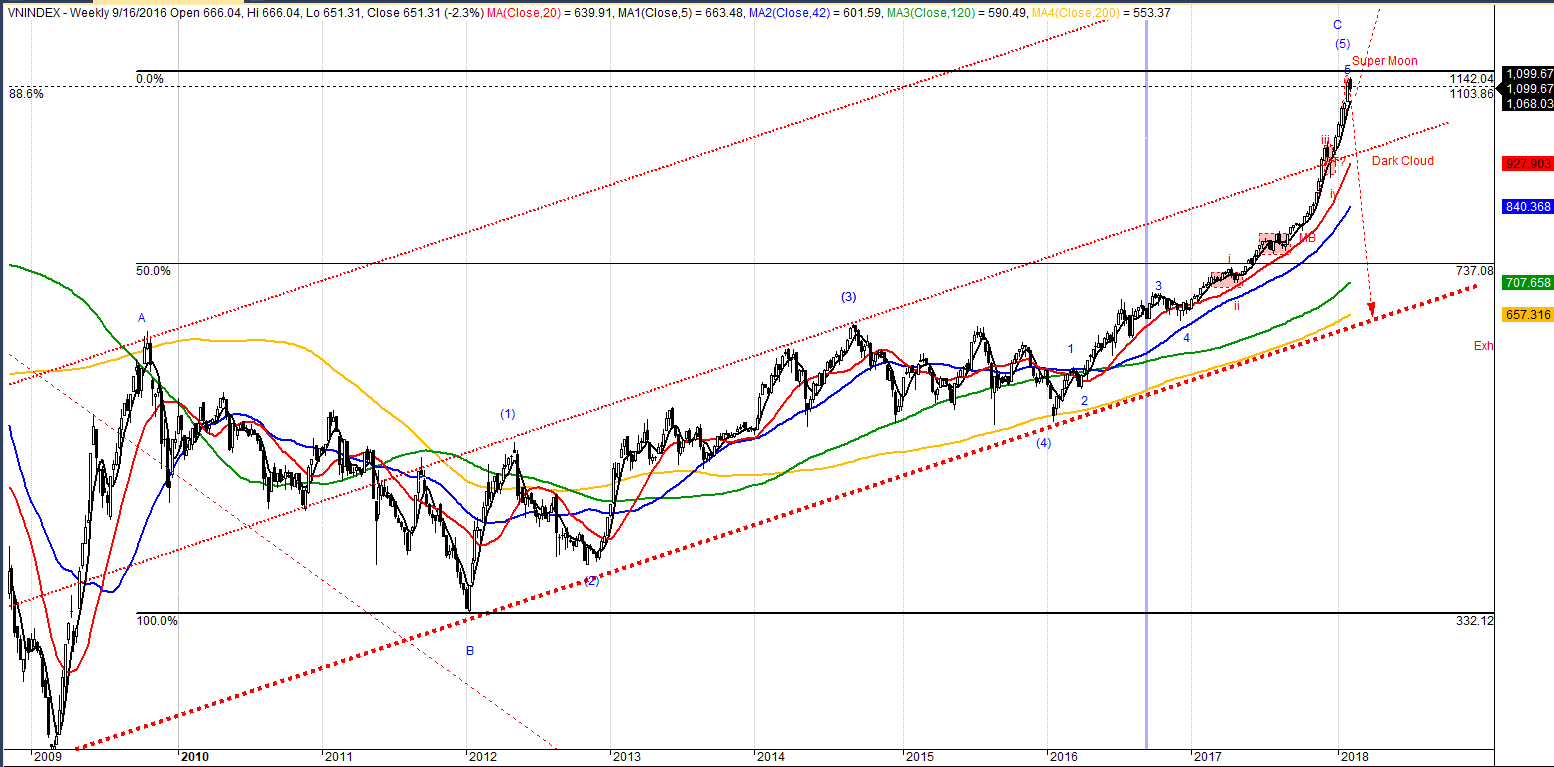Click the wave (4) label near 2016
Screen dimensions: 1554x767
point(1043,443)
